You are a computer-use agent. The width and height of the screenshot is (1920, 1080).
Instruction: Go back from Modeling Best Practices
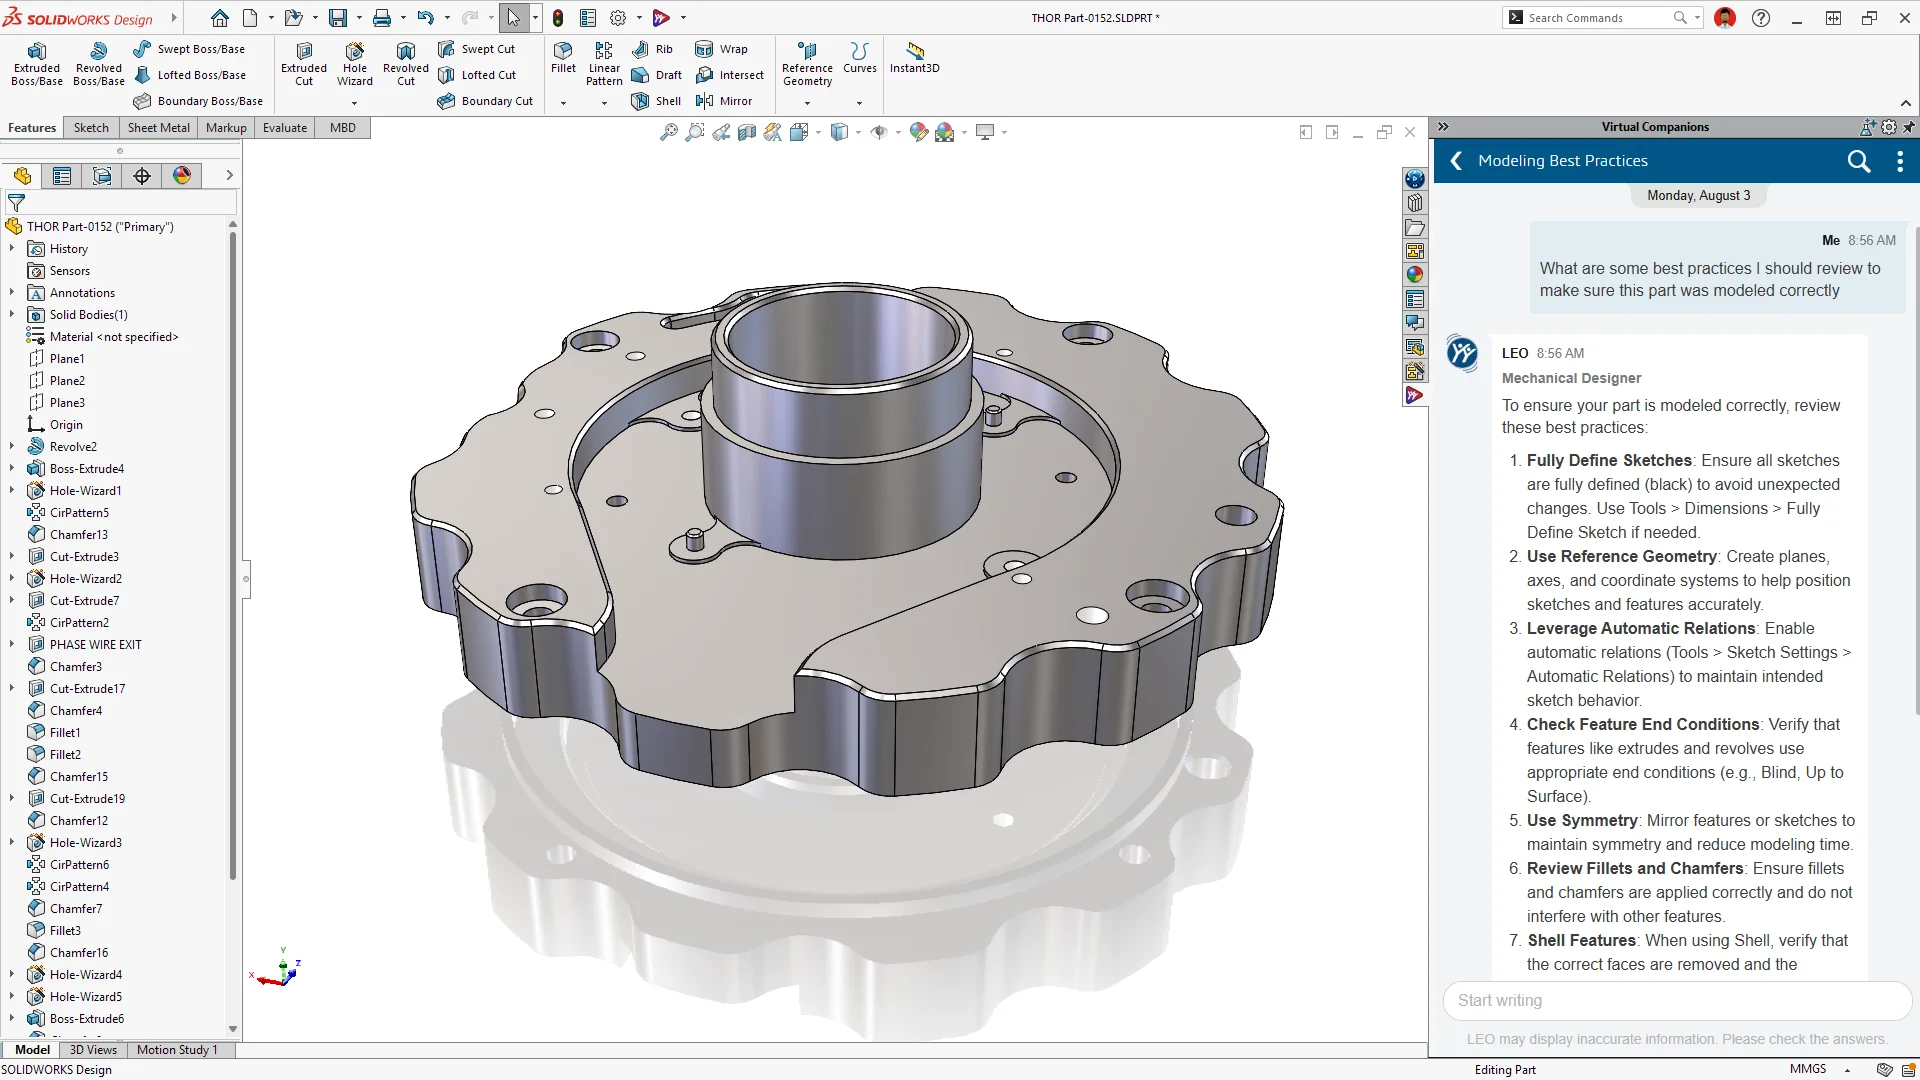point(1456,161)
